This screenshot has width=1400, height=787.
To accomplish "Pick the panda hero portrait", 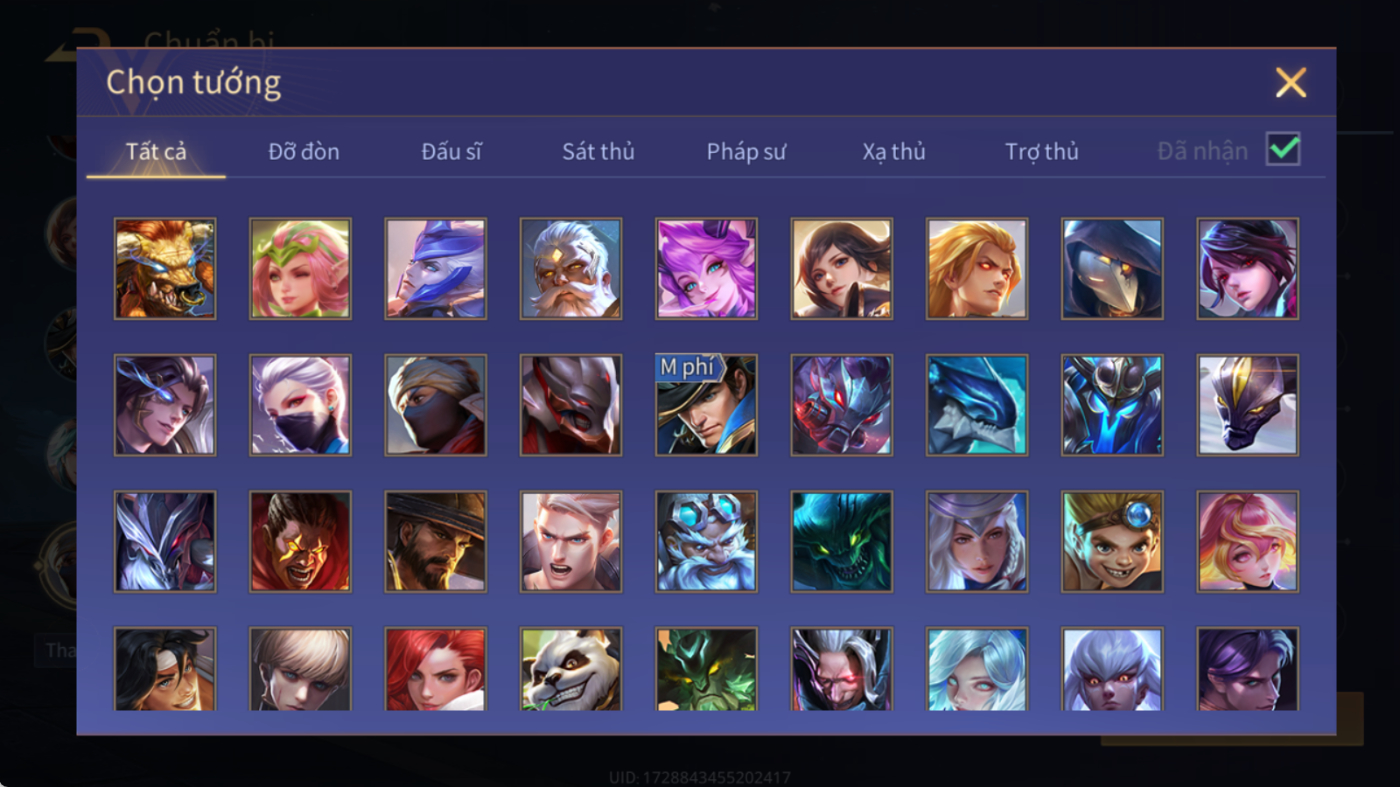I will [x=571, y=669].
